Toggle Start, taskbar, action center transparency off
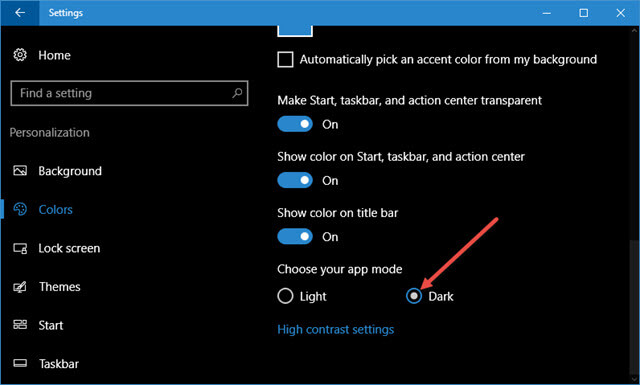This screenshot has width=640, height=385. click(295, 124)
